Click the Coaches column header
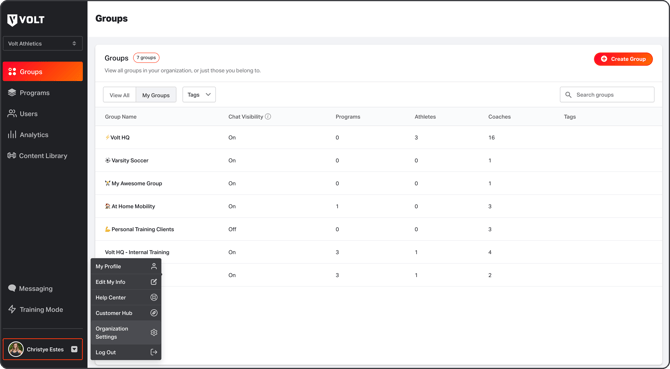Image resolution: width=670 pixels, height=369 pixels. tap(500, 117)
